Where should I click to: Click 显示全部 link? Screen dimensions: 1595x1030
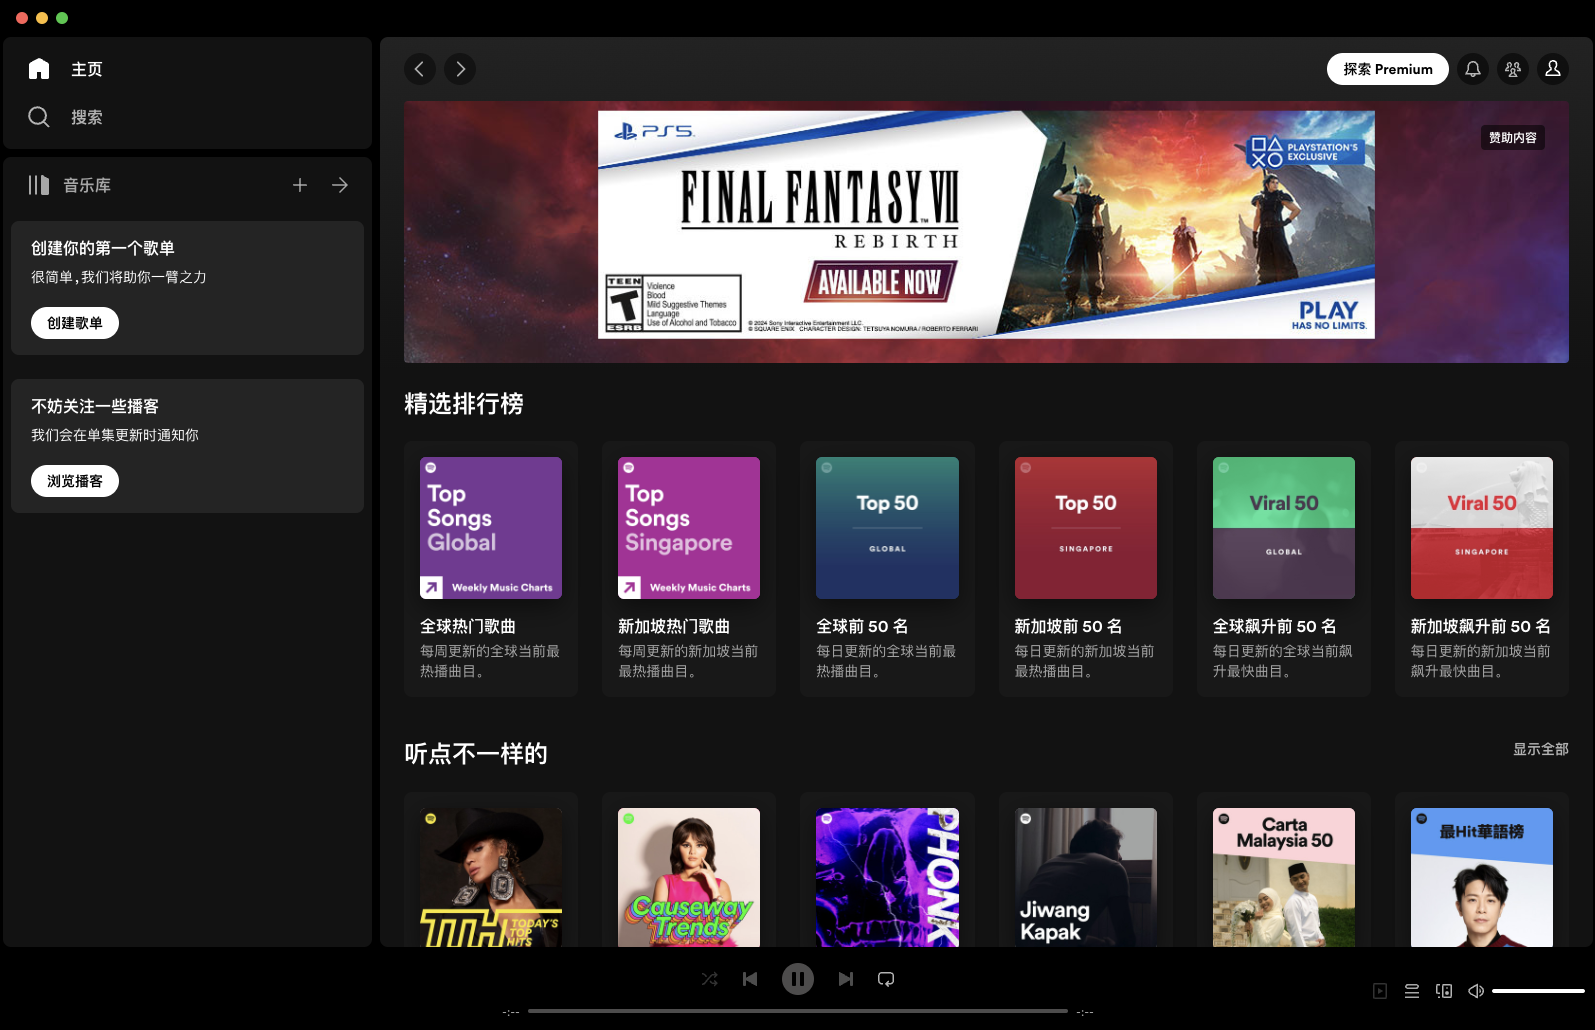pyautogui.click(x=1541, y=749)
